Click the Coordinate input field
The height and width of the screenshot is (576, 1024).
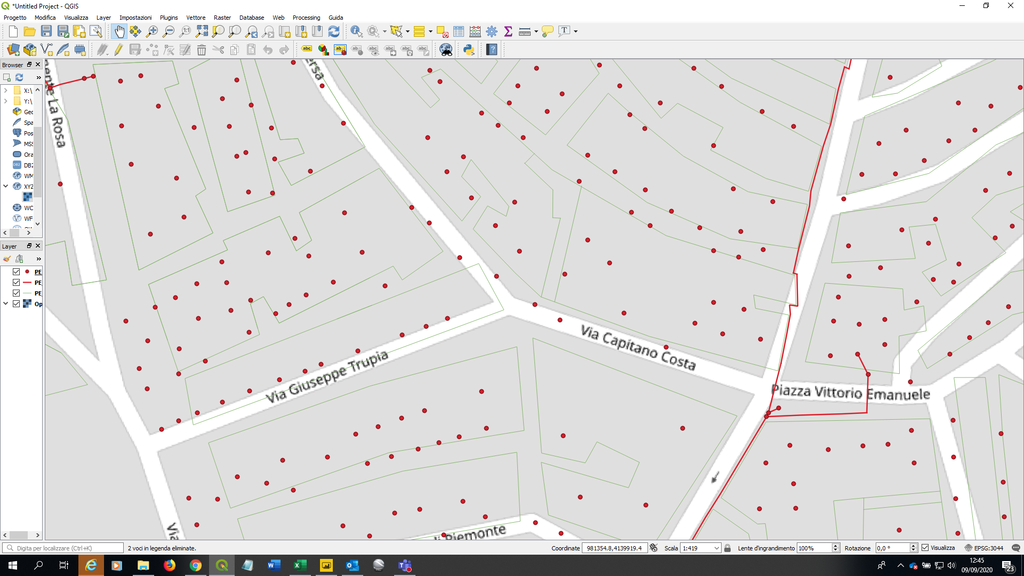(x=615, y=548)
